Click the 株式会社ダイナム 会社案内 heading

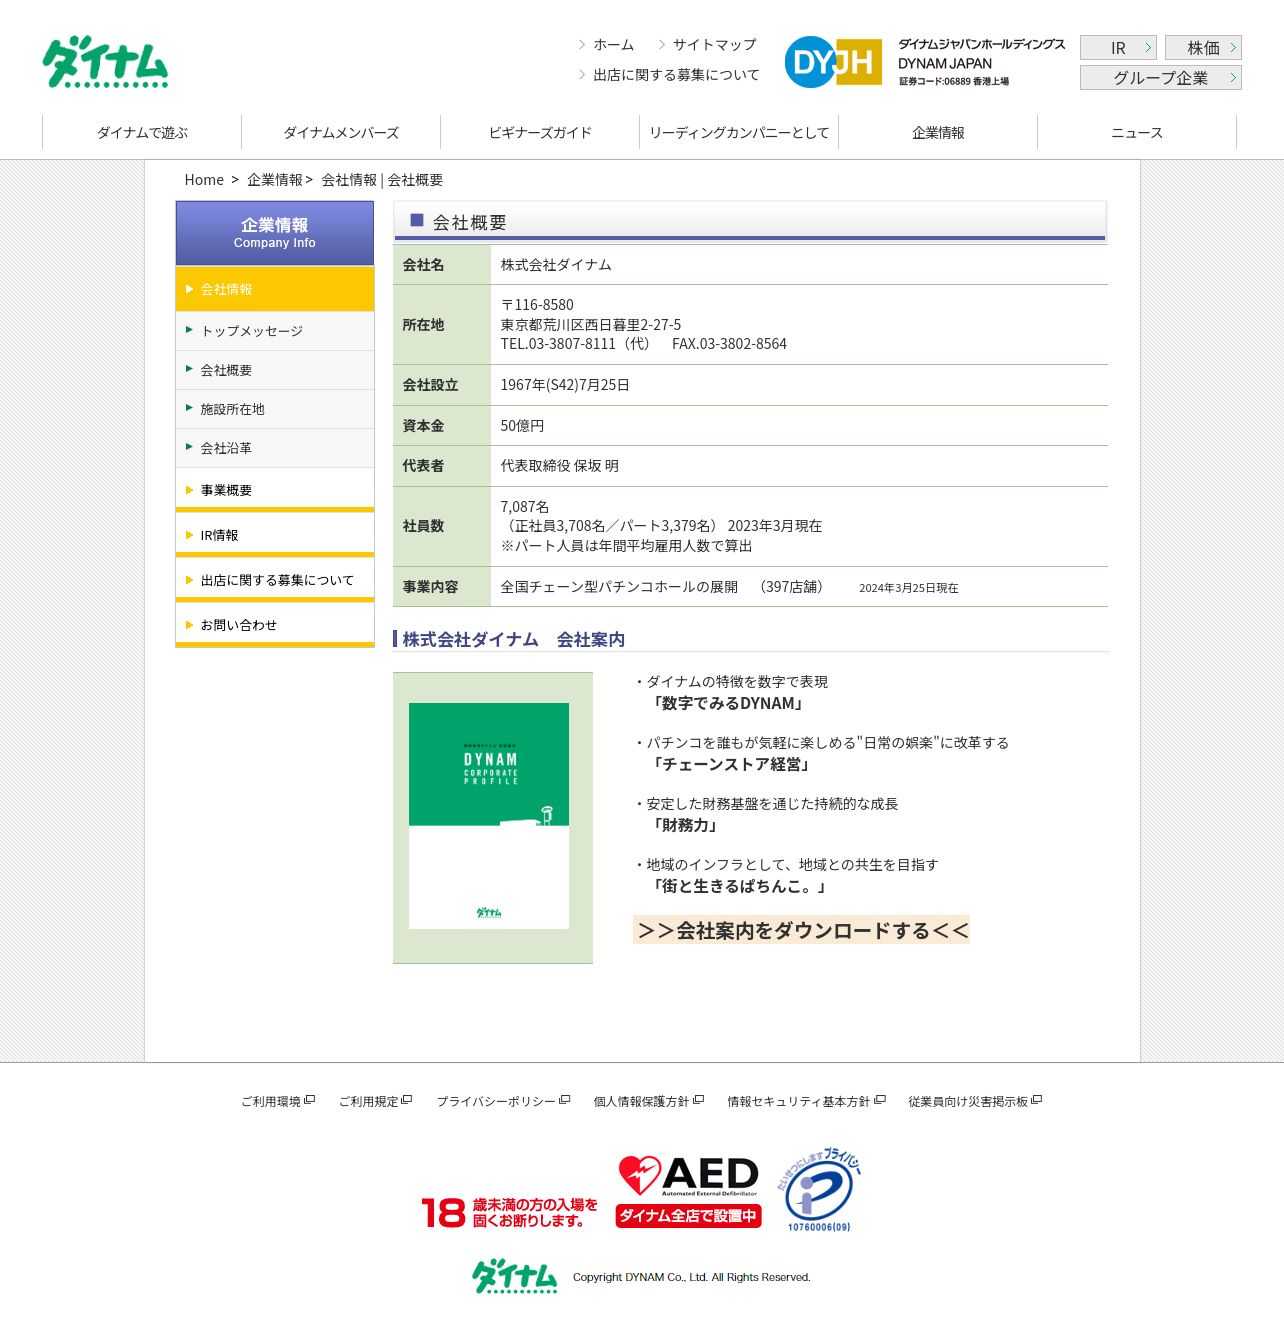click(x=514, y=640)
